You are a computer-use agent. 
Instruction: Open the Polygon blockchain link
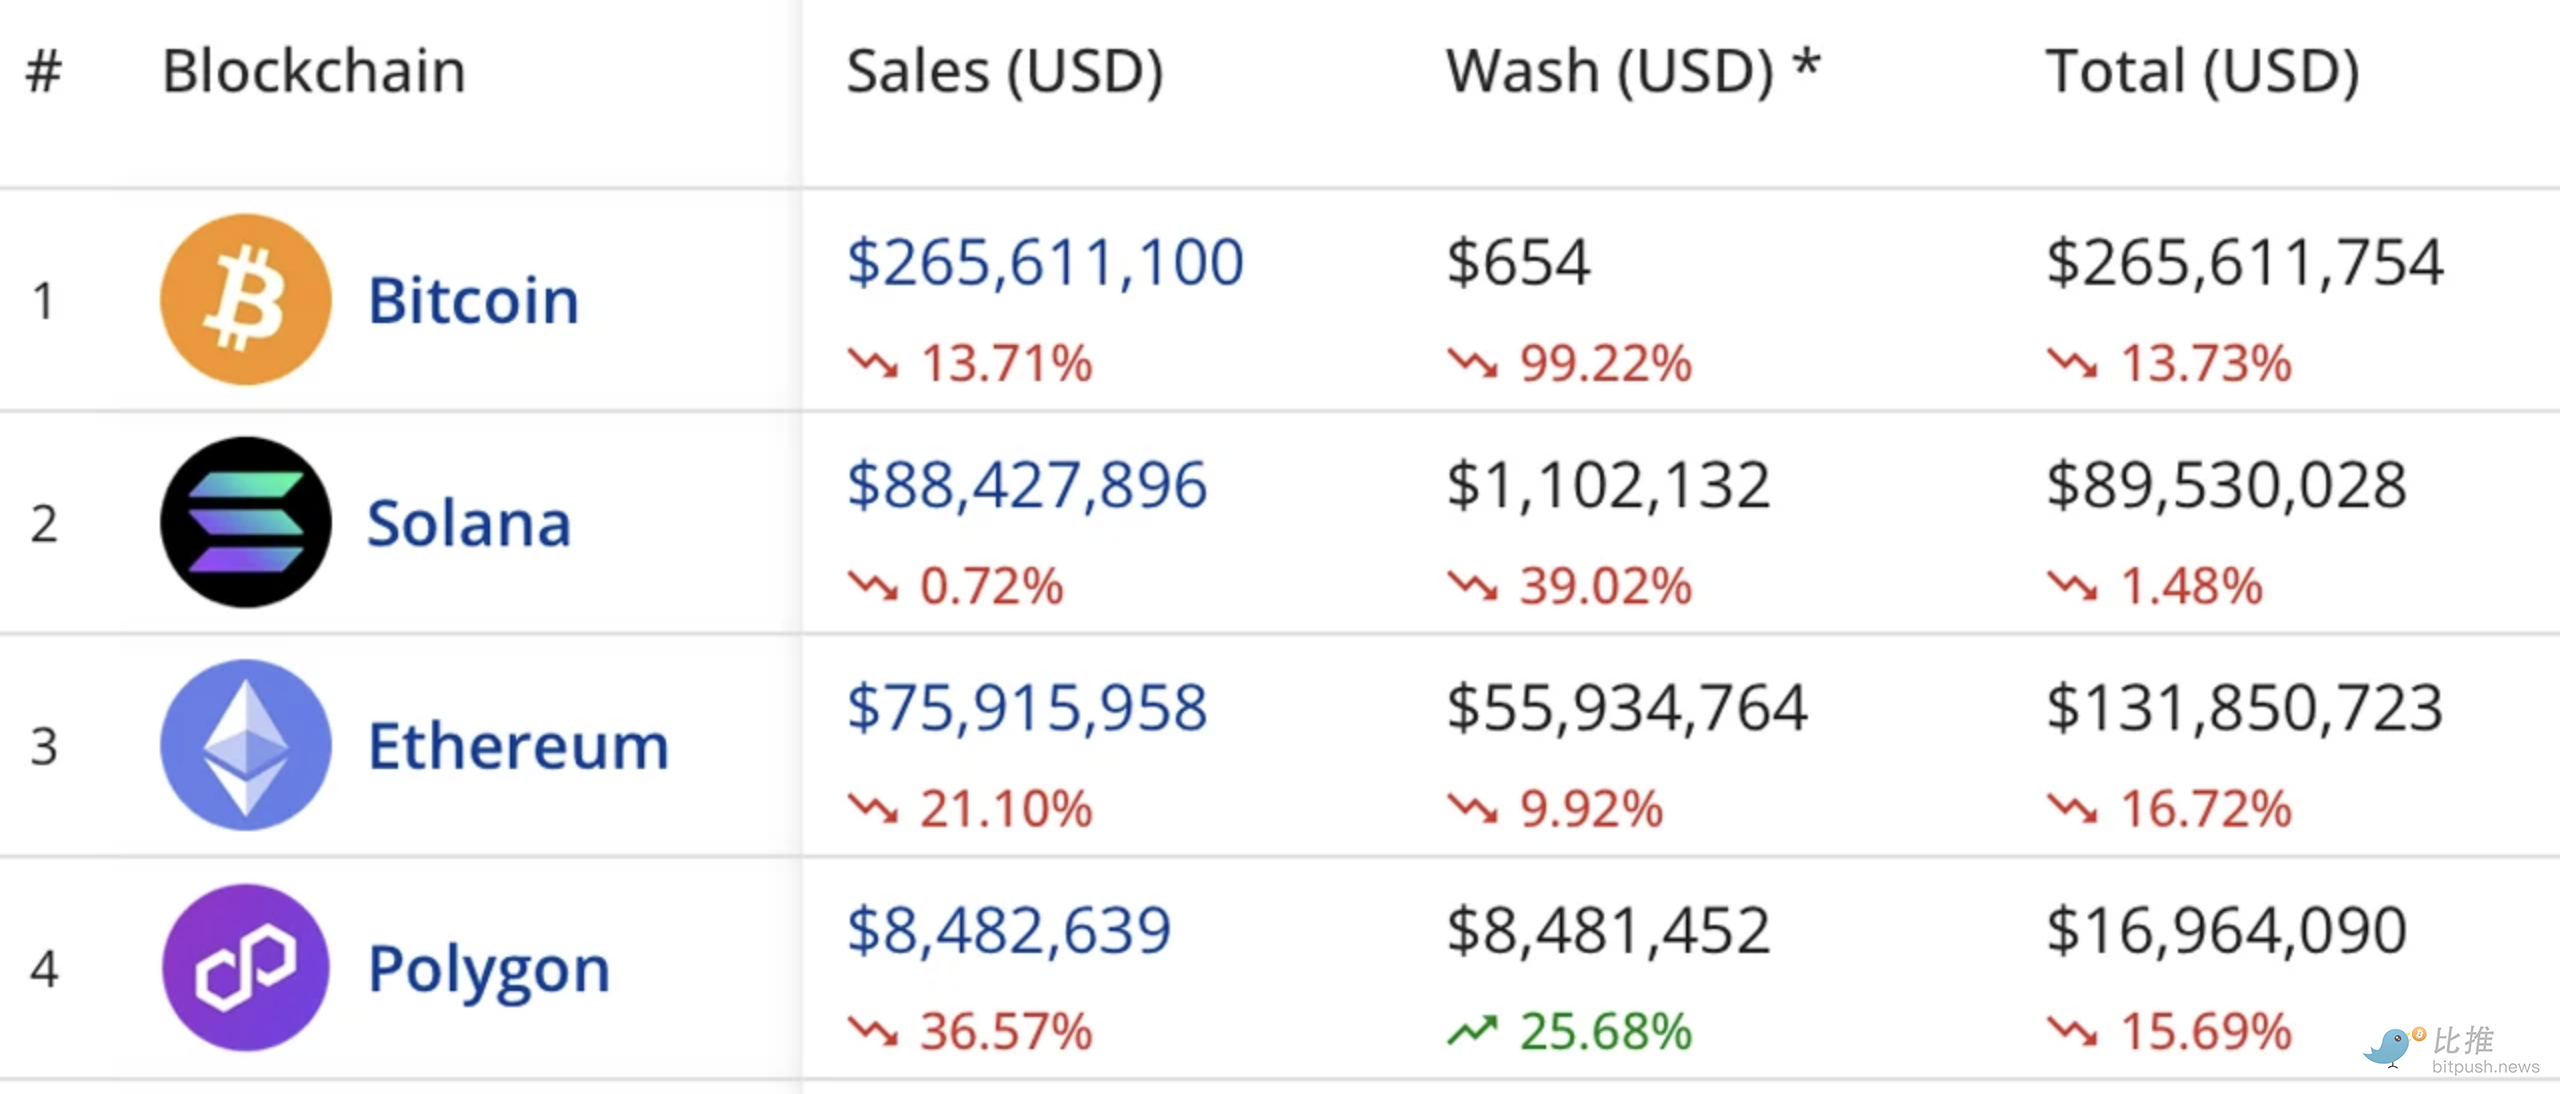point(489,970)
